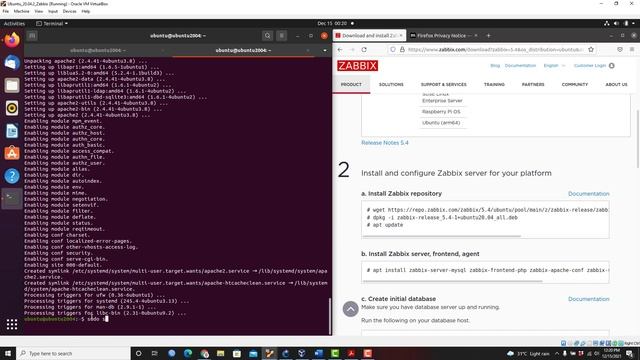Click the new-tab icon in terminal header
Viewport: 640px width, 360px height.
pyautogui.click(x=32, y=36)
